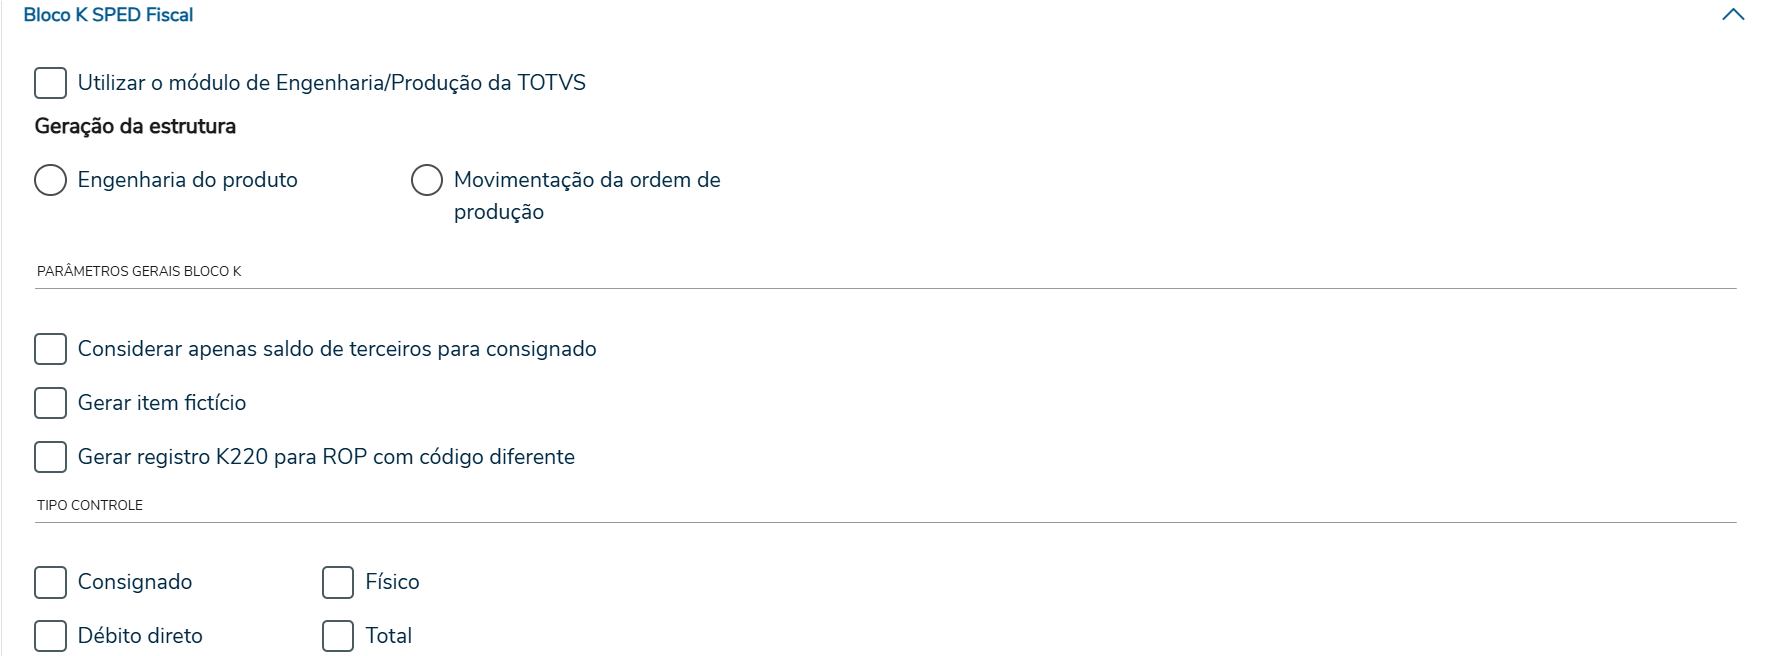
Task: Click the Geração da estrutura heading
Action: 135,126
